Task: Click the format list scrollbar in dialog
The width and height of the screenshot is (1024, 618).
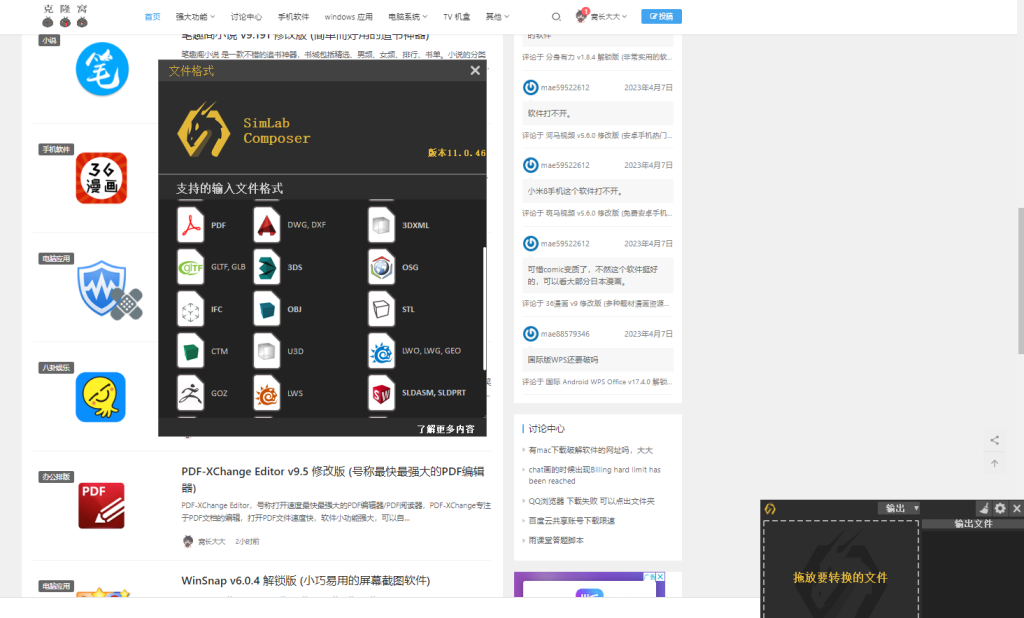Action: [484, 308]
